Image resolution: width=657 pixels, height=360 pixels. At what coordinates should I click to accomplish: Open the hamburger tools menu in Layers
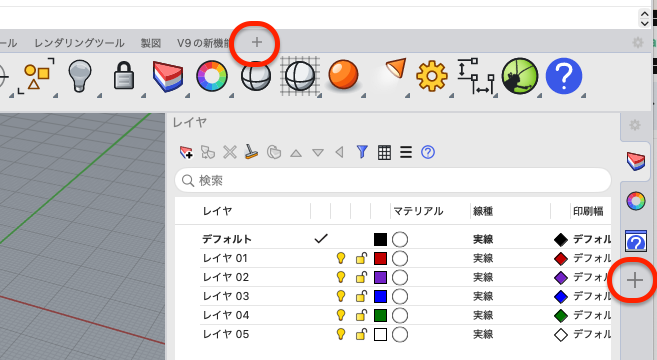pyautogui.click(x=406, y=152)
